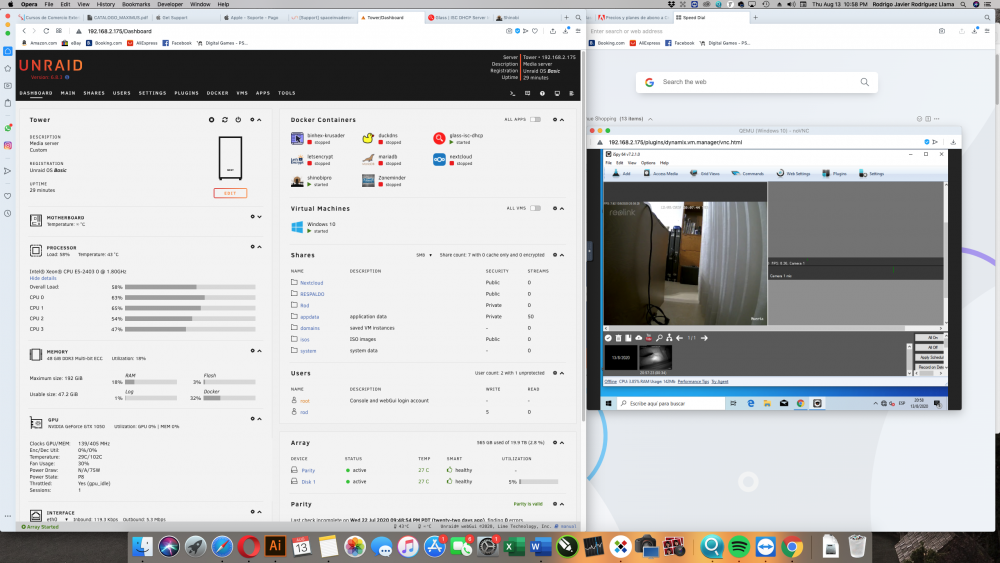Click the select-all checkmark icon in iSpy media bar
1000x563 pixels.
point(608,338)
